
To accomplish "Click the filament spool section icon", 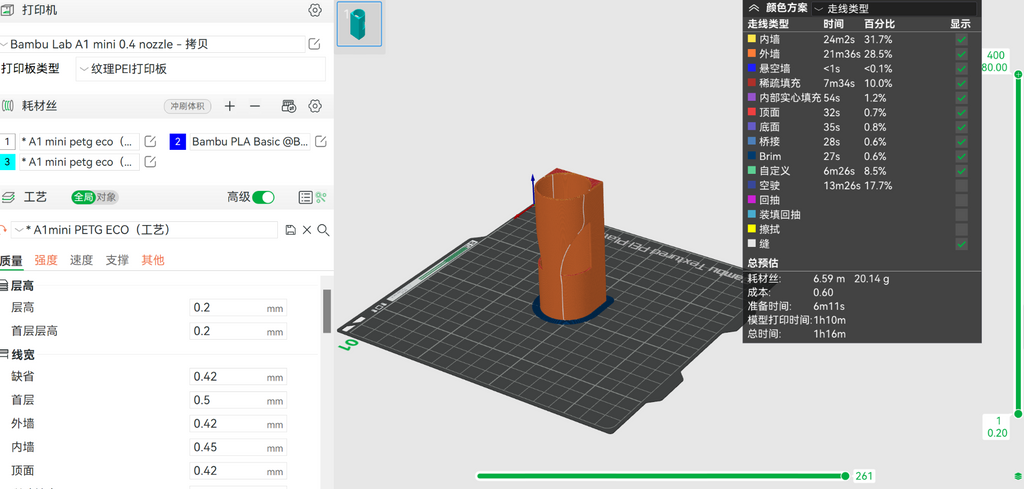I will click(7, 106).
